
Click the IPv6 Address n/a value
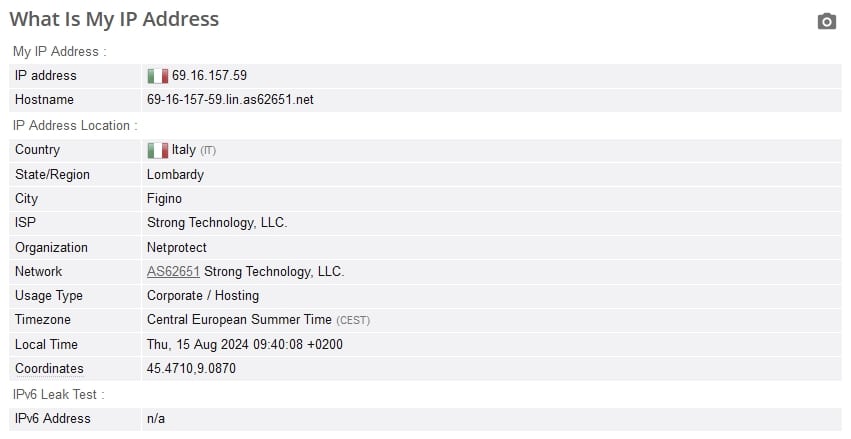pyautogui.click(x=156, y=419)
